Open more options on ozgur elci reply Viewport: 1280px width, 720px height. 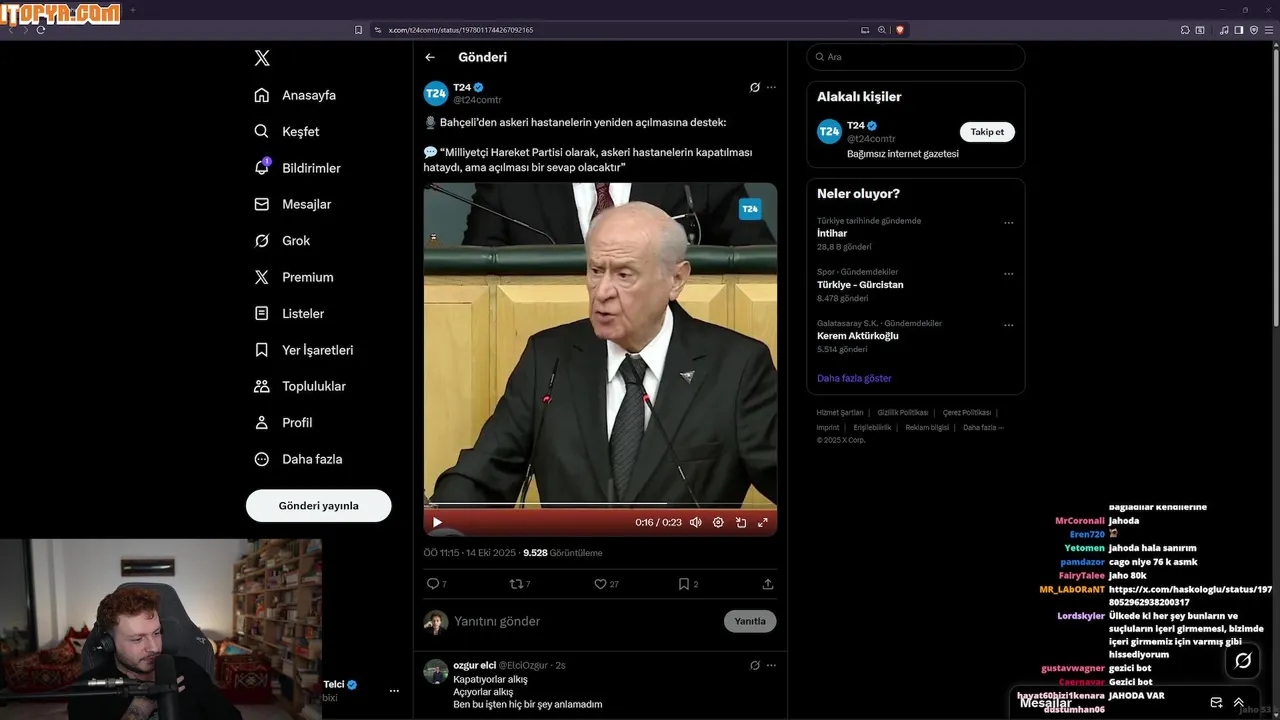point(771,665)
